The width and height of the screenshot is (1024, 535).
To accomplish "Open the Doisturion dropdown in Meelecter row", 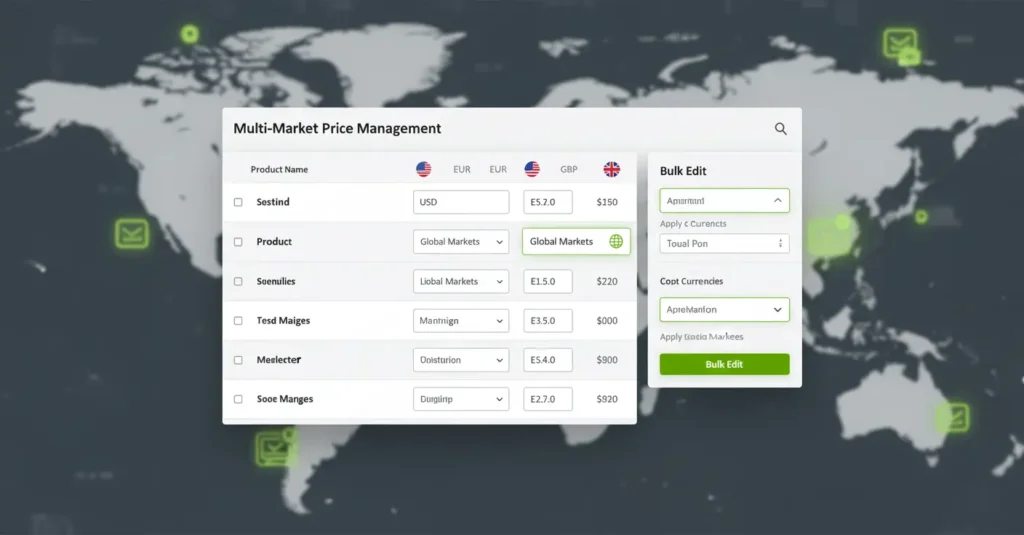I will click(x=461, y=360).
